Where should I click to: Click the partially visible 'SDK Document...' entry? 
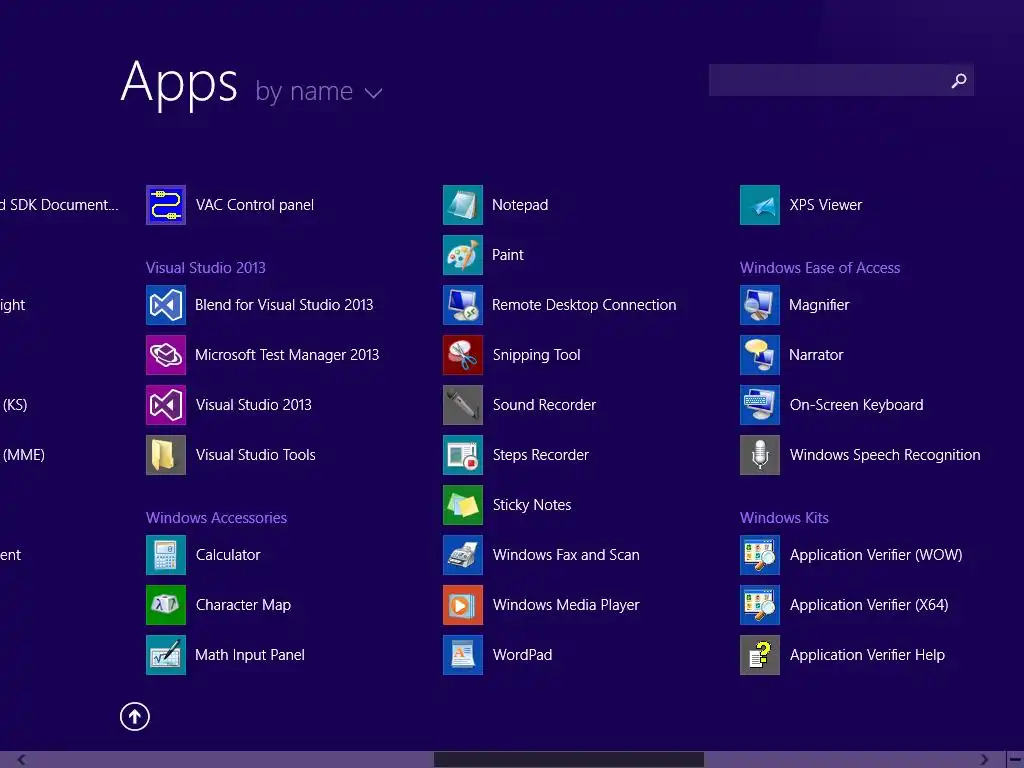59,205
